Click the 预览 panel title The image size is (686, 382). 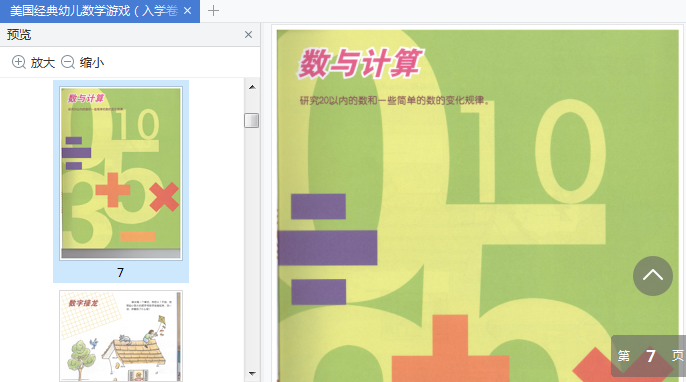(x=19, y=35)
